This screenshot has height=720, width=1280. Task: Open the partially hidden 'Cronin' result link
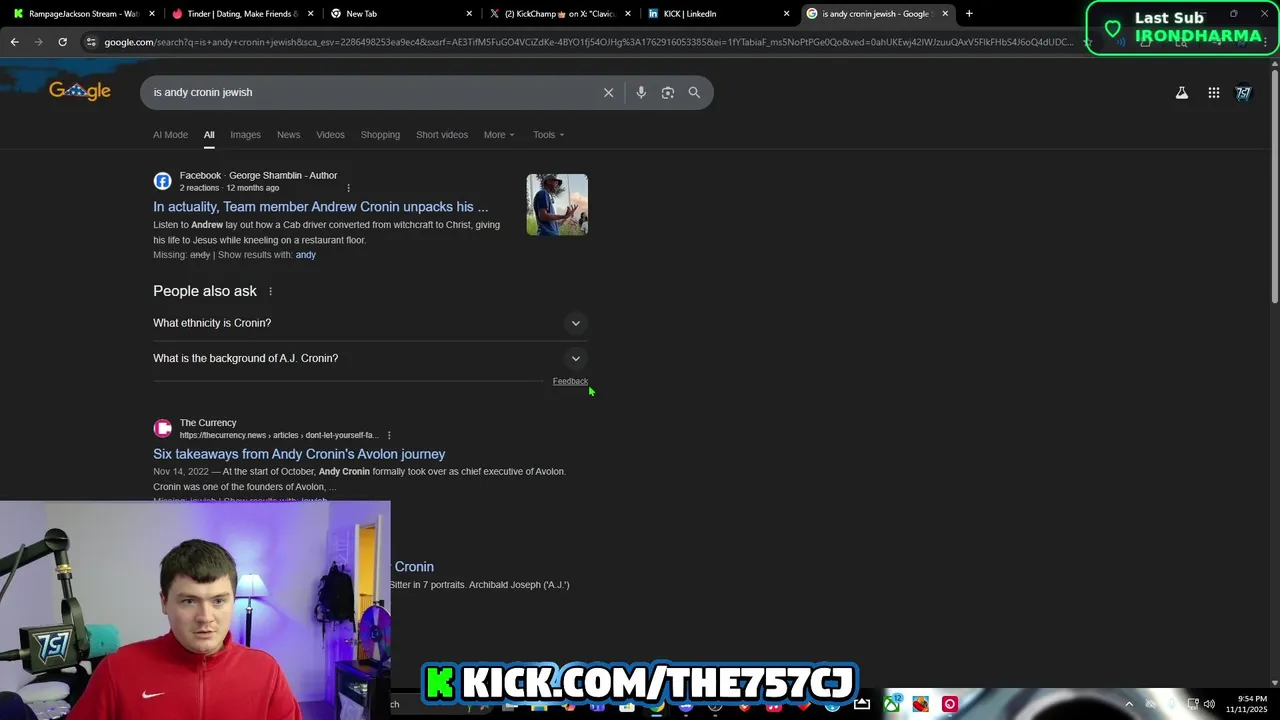coord(413,567)
